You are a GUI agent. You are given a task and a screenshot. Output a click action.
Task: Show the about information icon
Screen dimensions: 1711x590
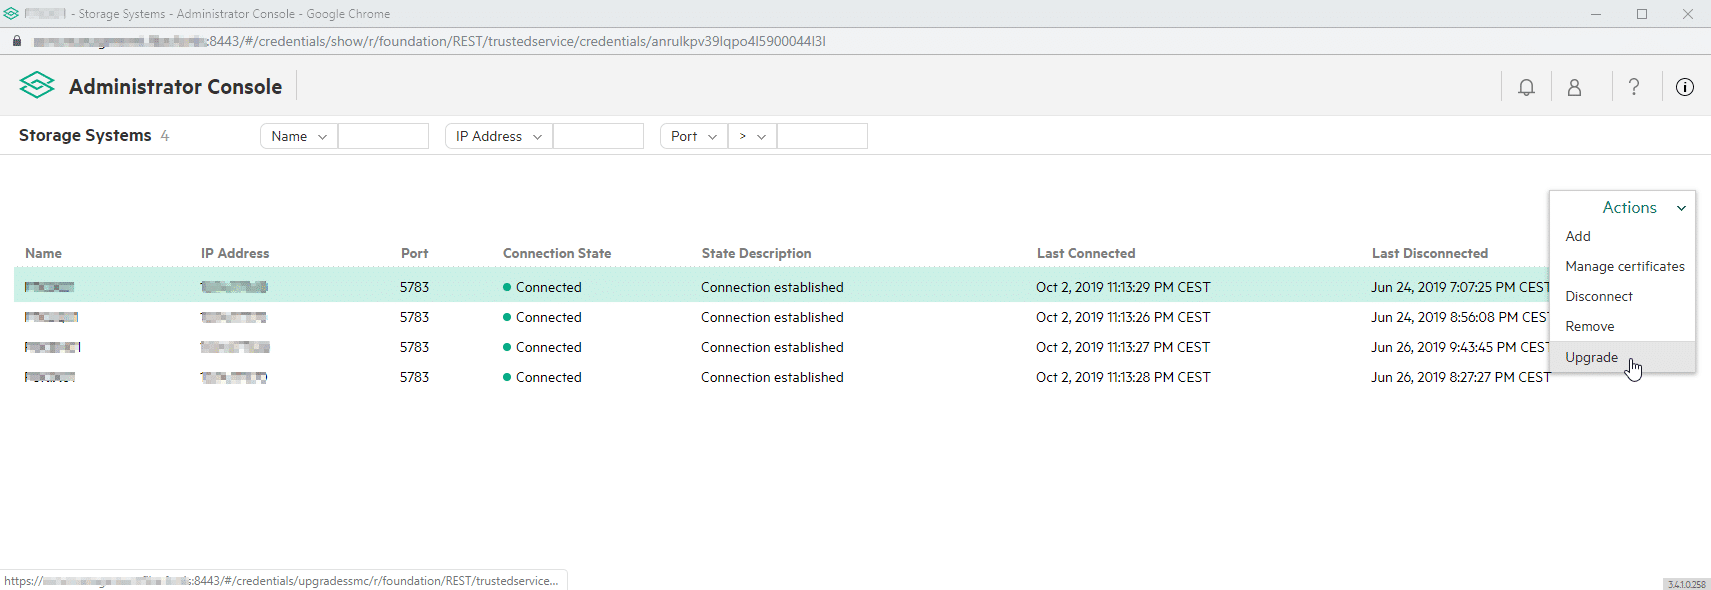click(x=1685, y=87)
